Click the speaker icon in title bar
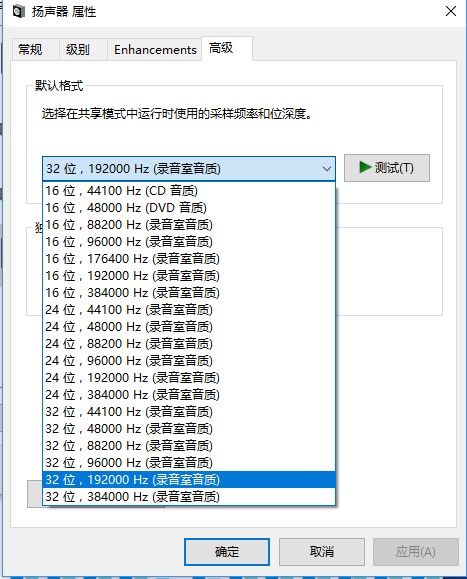Viewport: 467px width, 579px height. 18,11
